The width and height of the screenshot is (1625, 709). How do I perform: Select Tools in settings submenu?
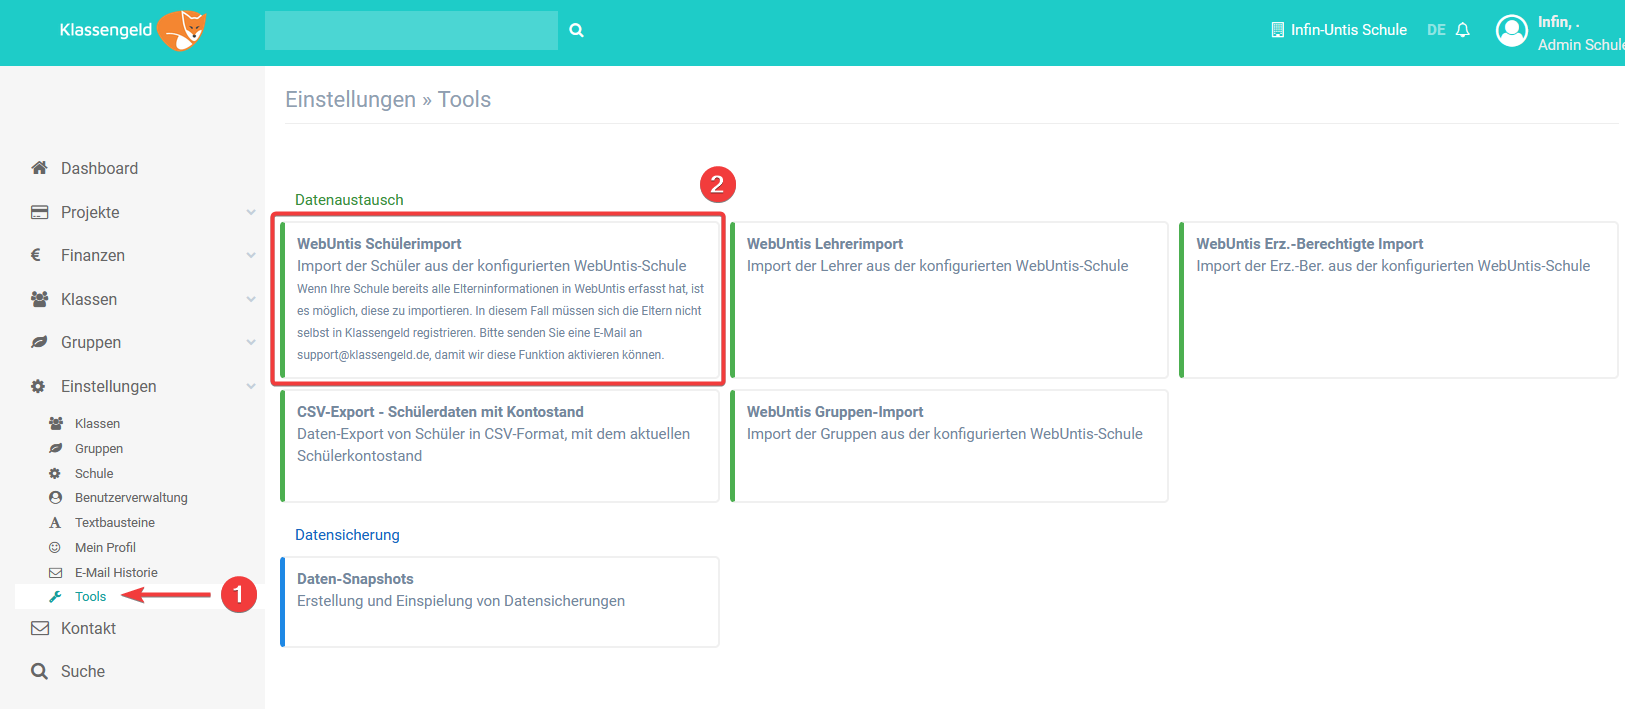coord(90,597)
